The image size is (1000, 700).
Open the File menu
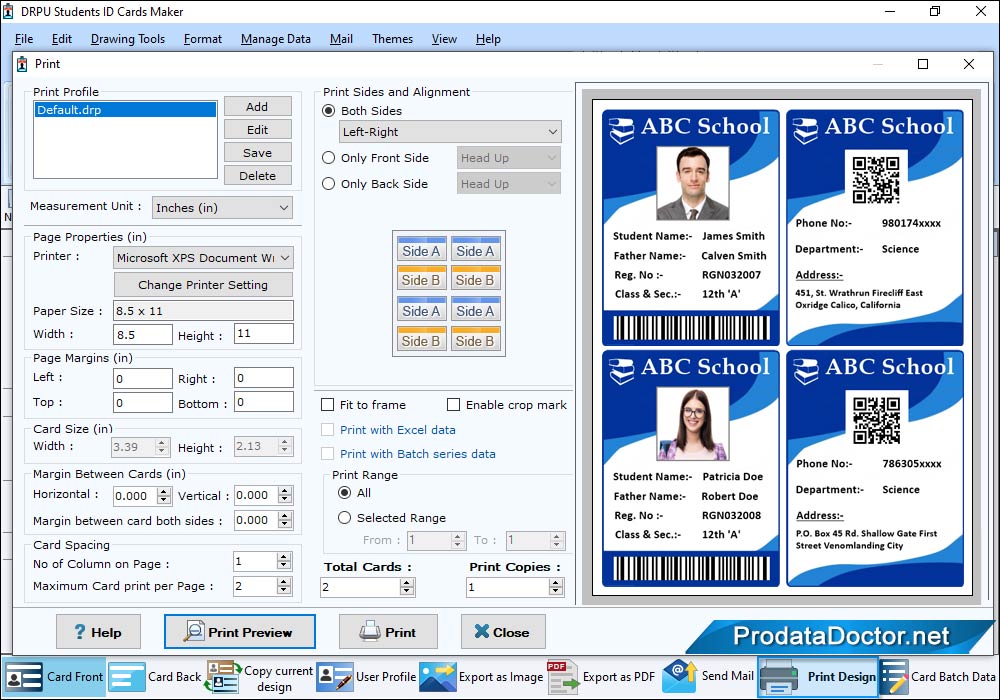(24, 39)
